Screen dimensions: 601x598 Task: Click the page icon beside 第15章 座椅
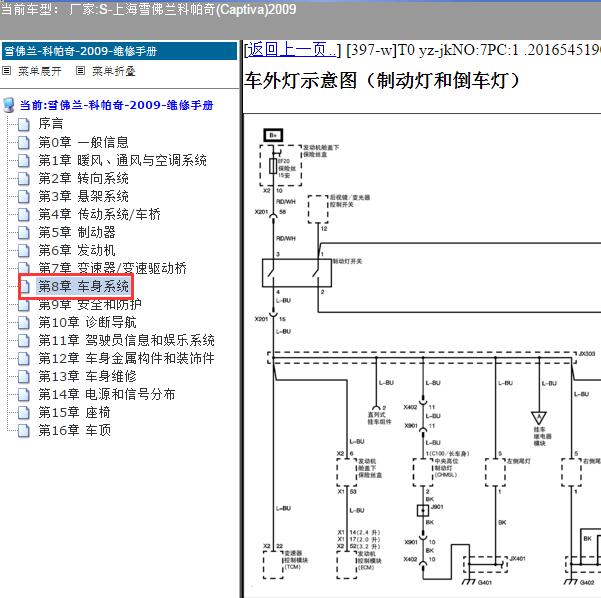[x=24, y=412]
